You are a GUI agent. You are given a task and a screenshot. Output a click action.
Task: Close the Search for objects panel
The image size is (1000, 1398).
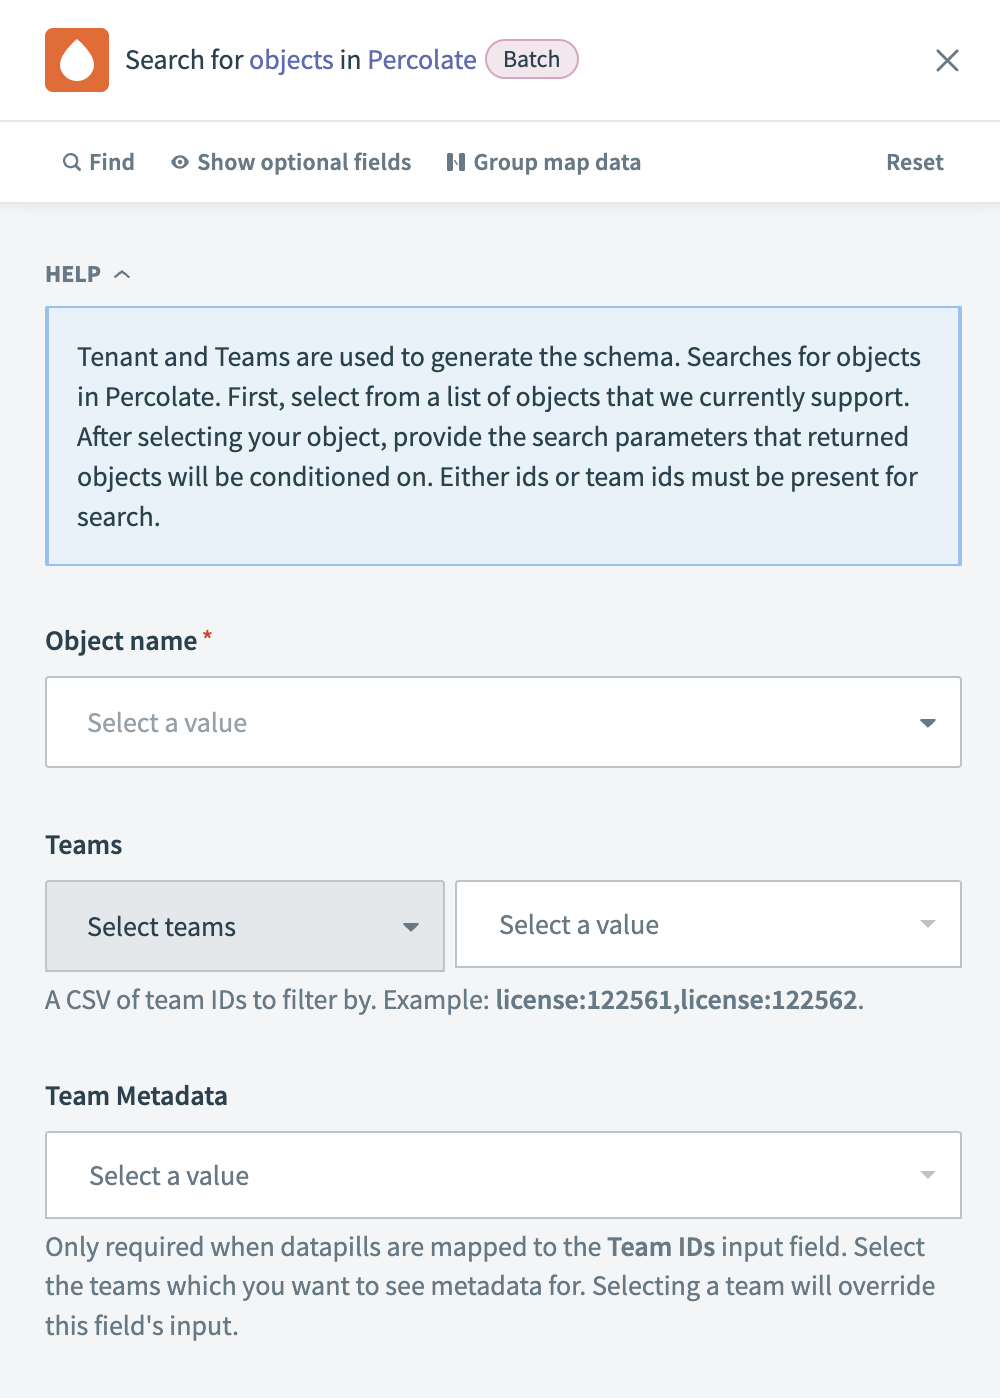pos(946,60)
